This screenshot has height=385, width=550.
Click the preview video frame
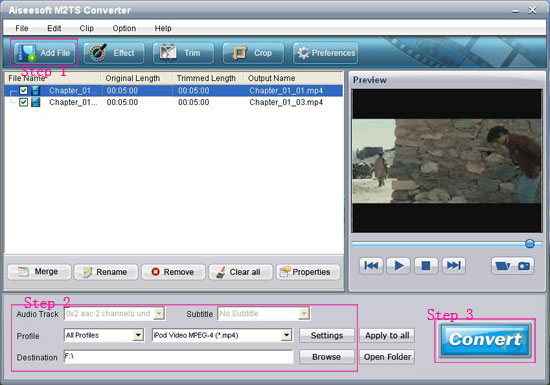tap(447, 161)
